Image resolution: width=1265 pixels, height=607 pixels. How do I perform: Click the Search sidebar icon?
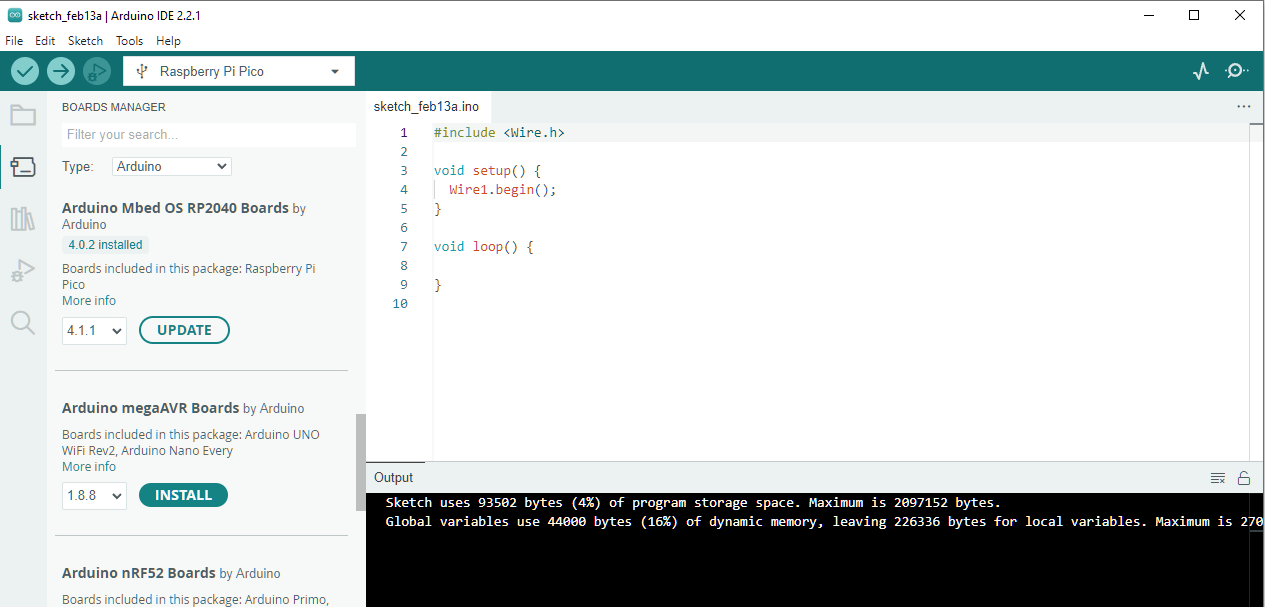pos(22,322)
